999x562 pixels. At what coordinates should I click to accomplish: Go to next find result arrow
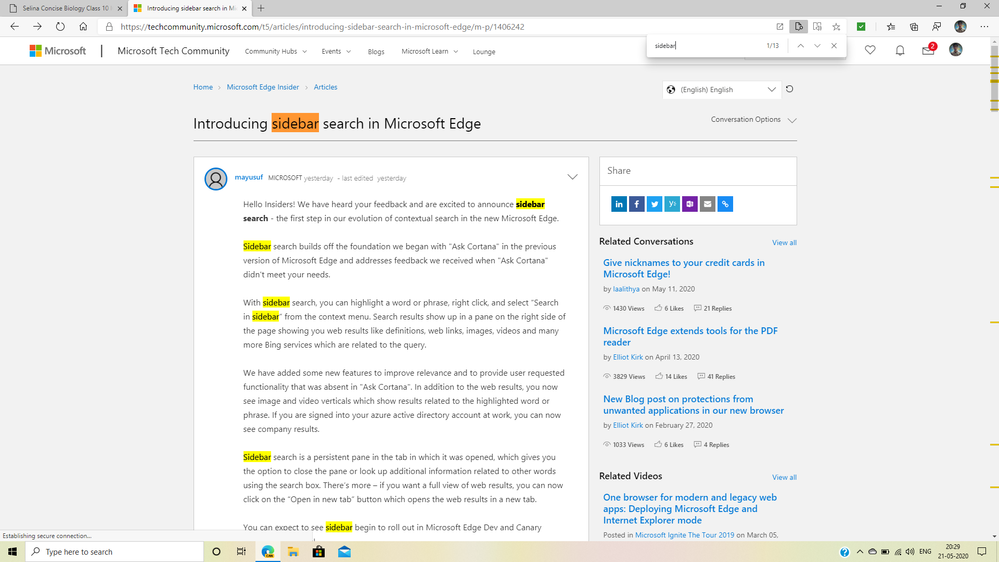(817, 46)
